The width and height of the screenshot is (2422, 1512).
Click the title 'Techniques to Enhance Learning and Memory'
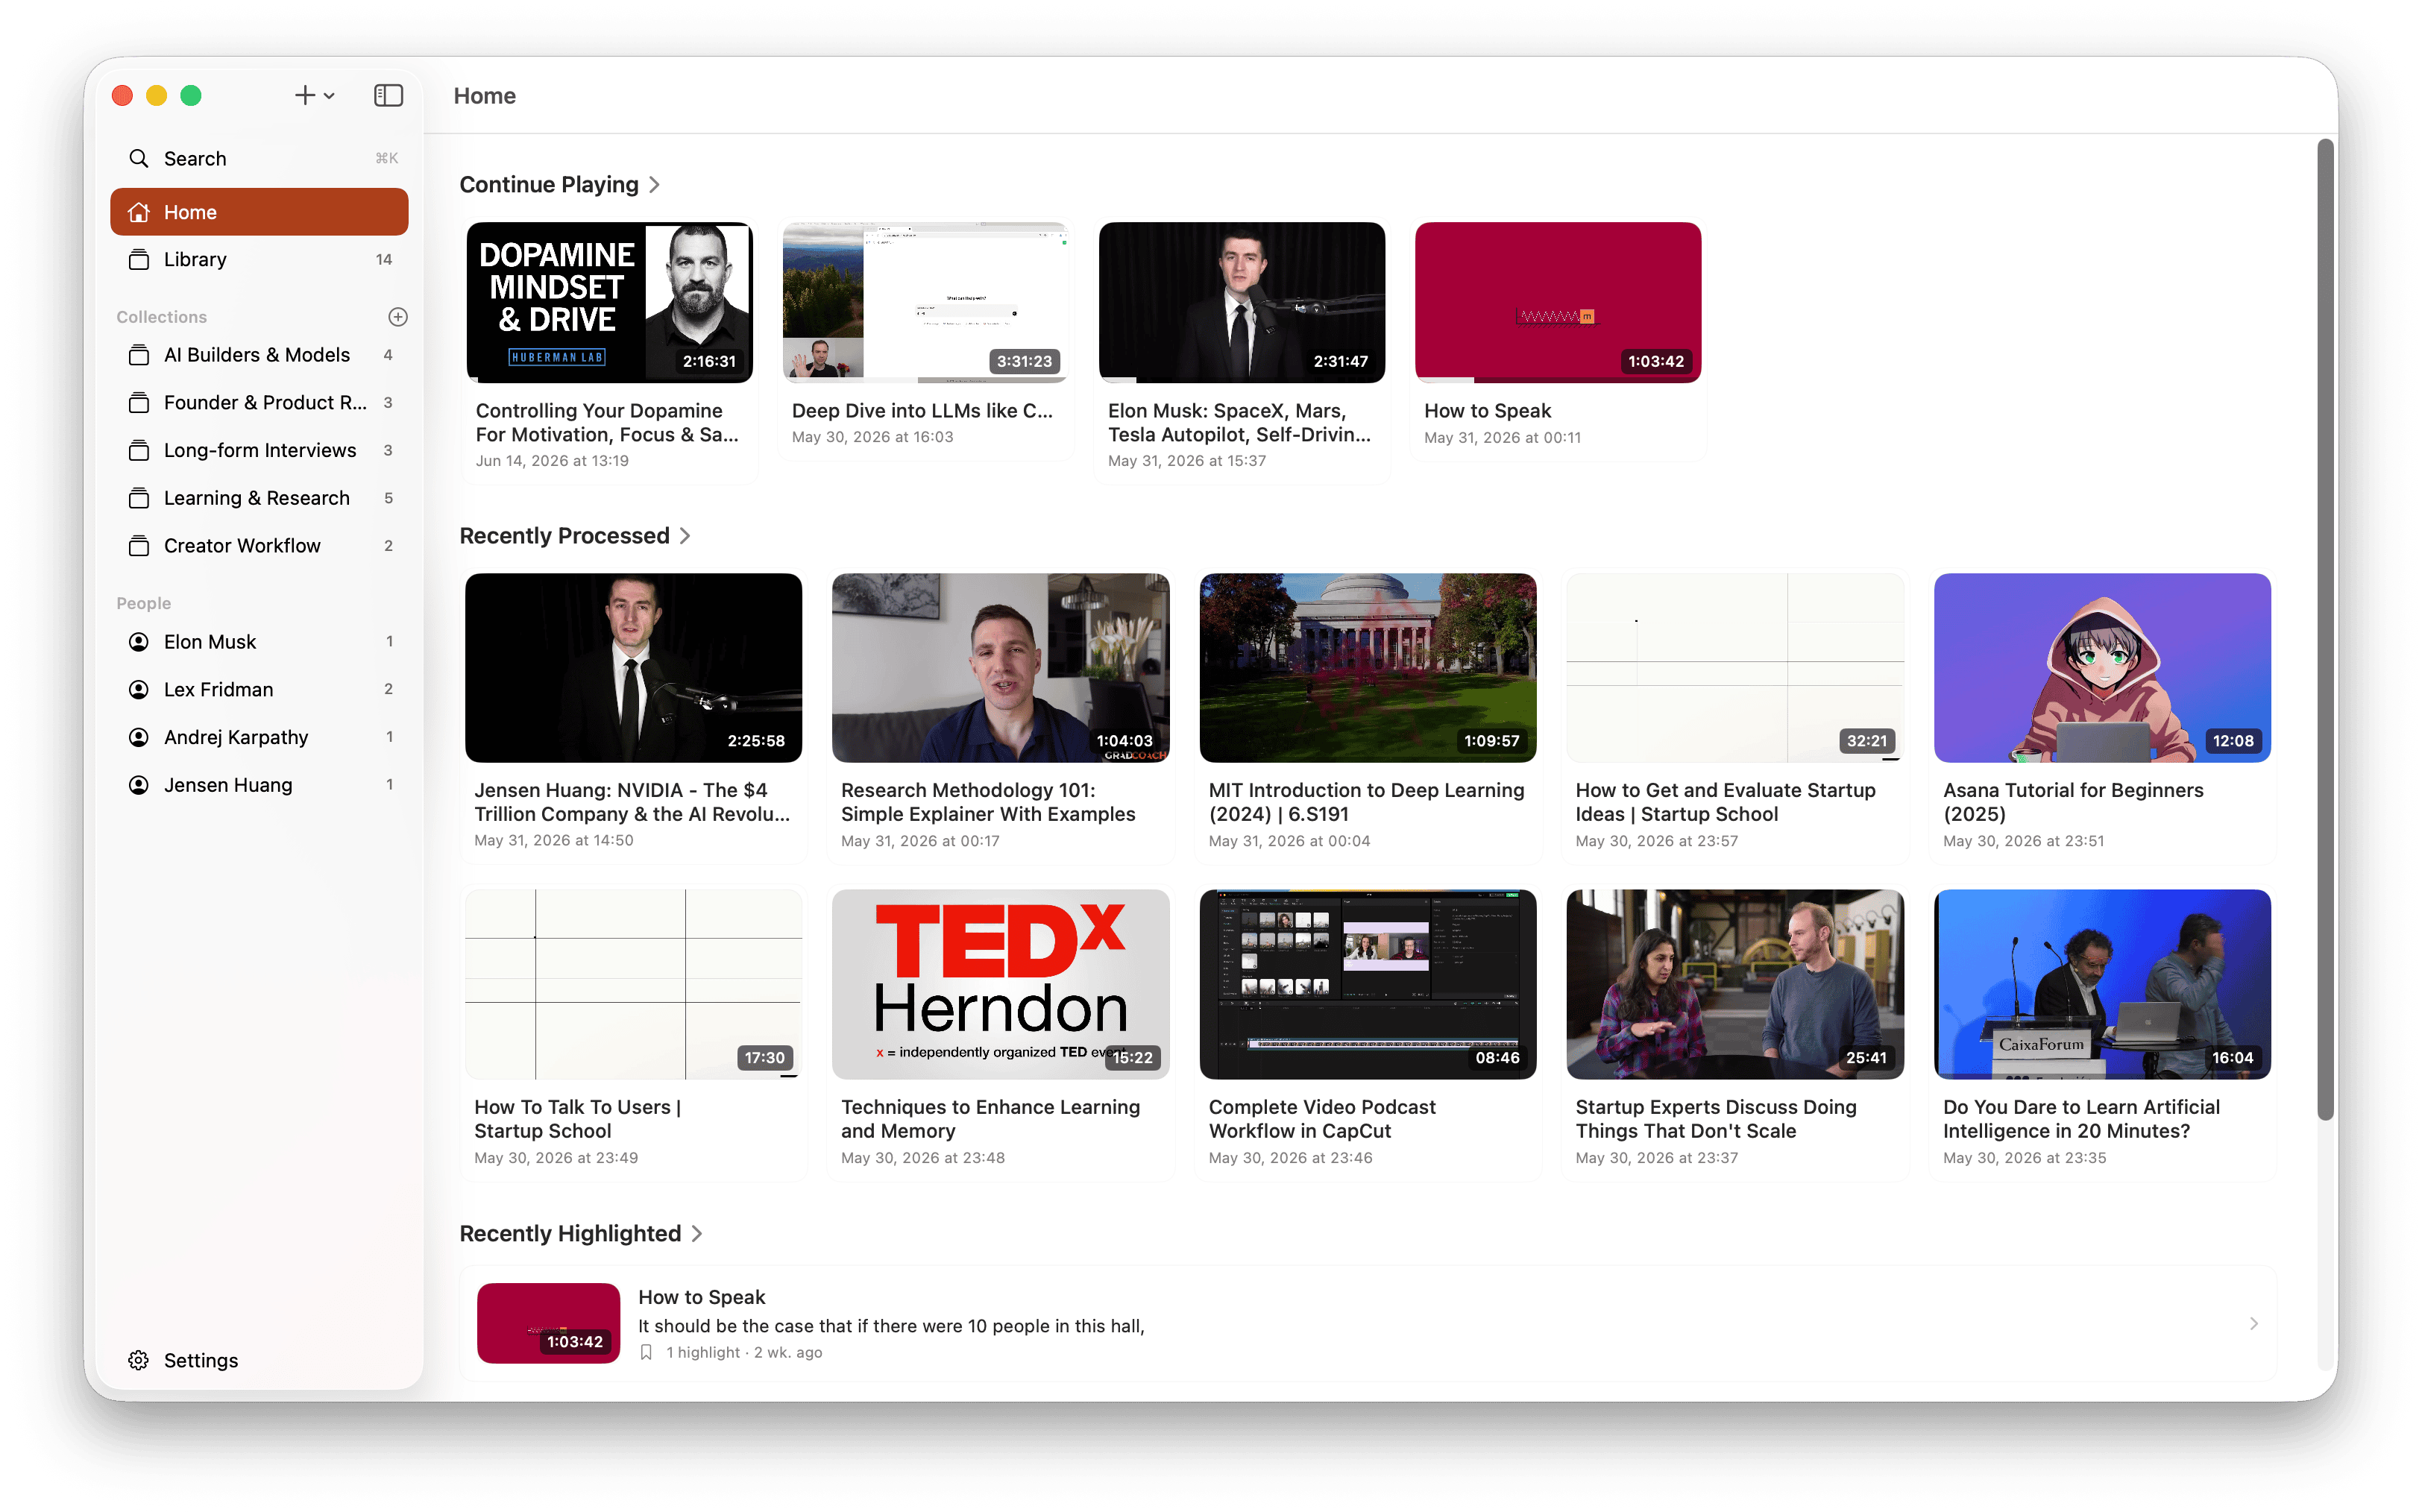coord(990,1119)
